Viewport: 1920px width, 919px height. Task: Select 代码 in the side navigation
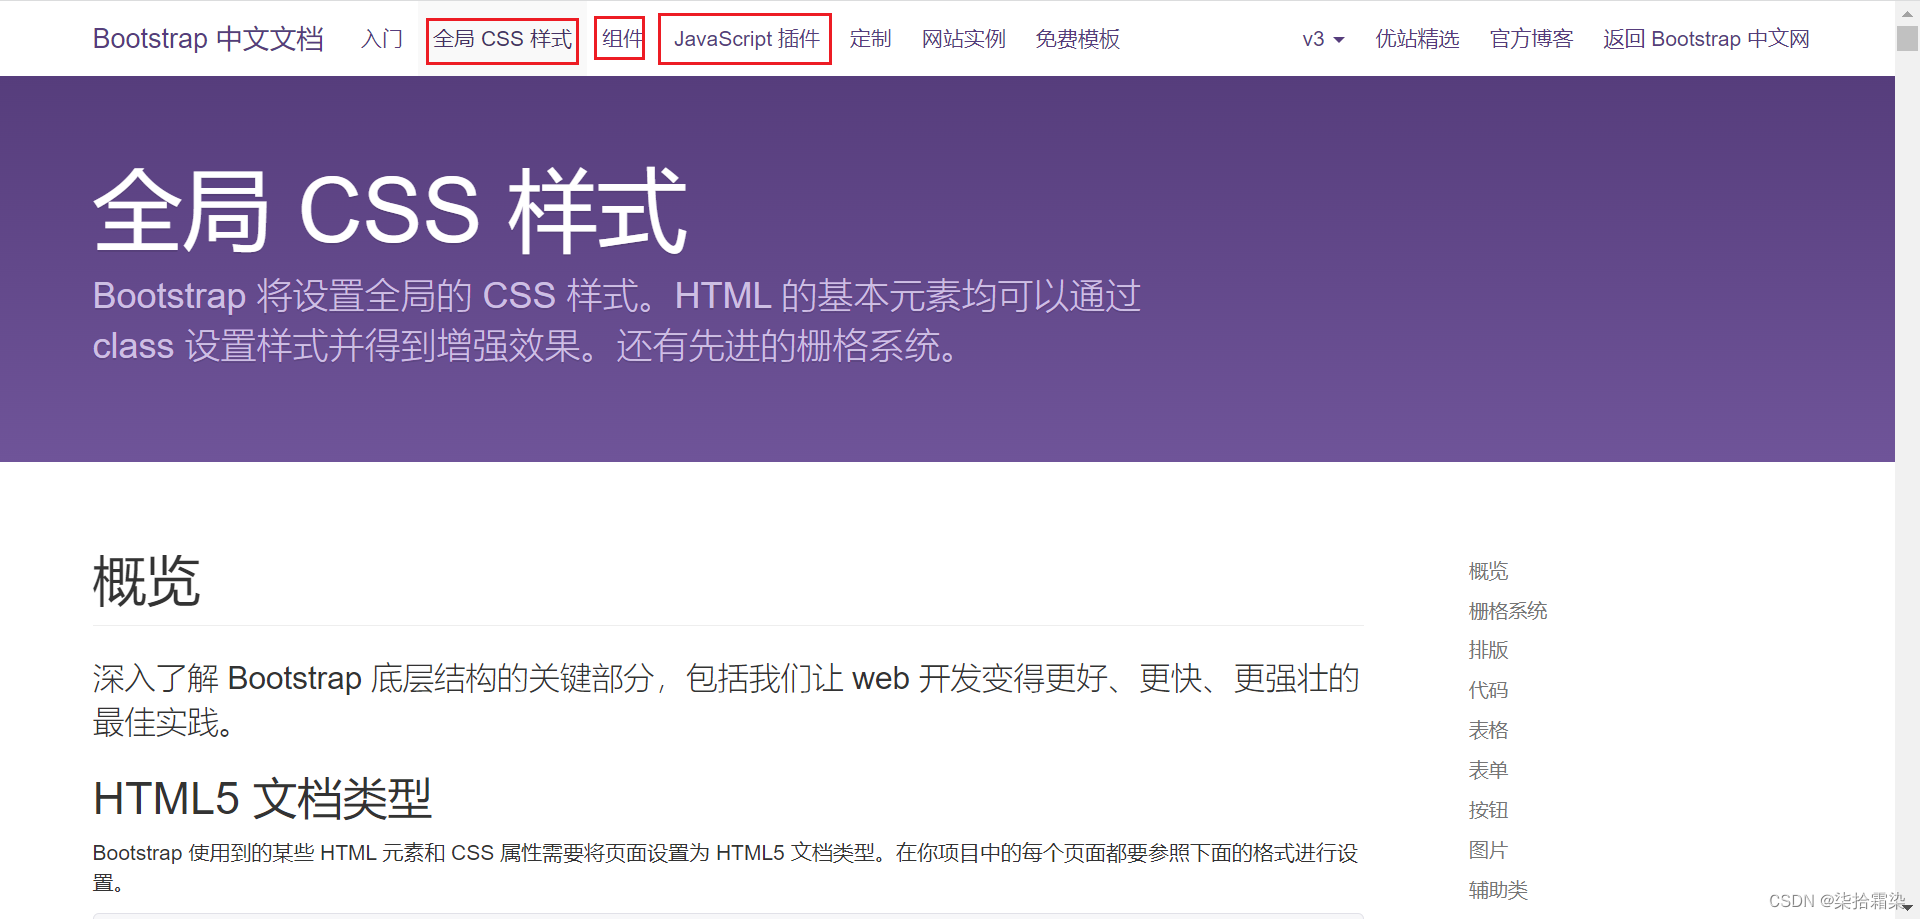1488,690
